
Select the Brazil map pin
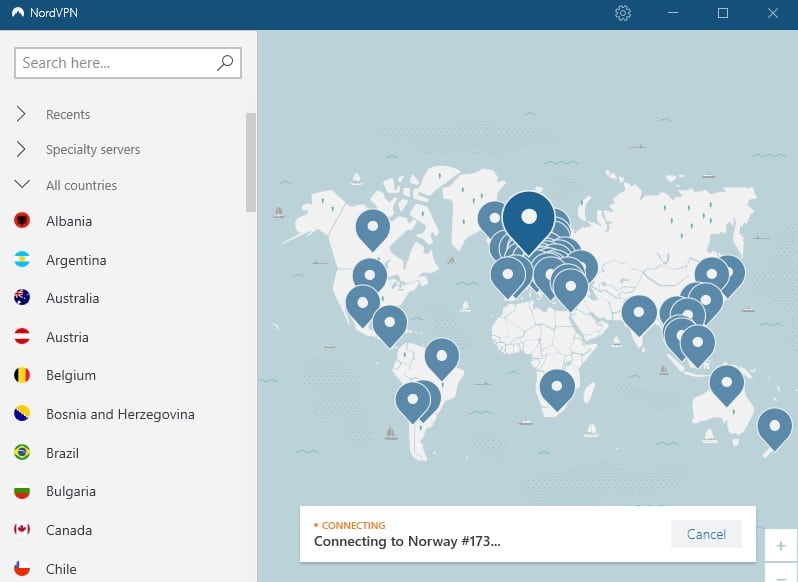pos(442,356)
